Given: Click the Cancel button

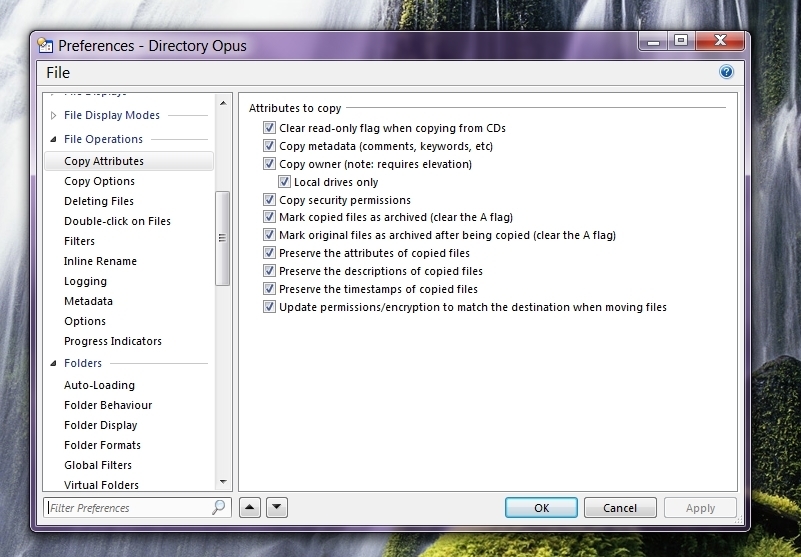Looking at the screenshot, I should click(620, 507).
